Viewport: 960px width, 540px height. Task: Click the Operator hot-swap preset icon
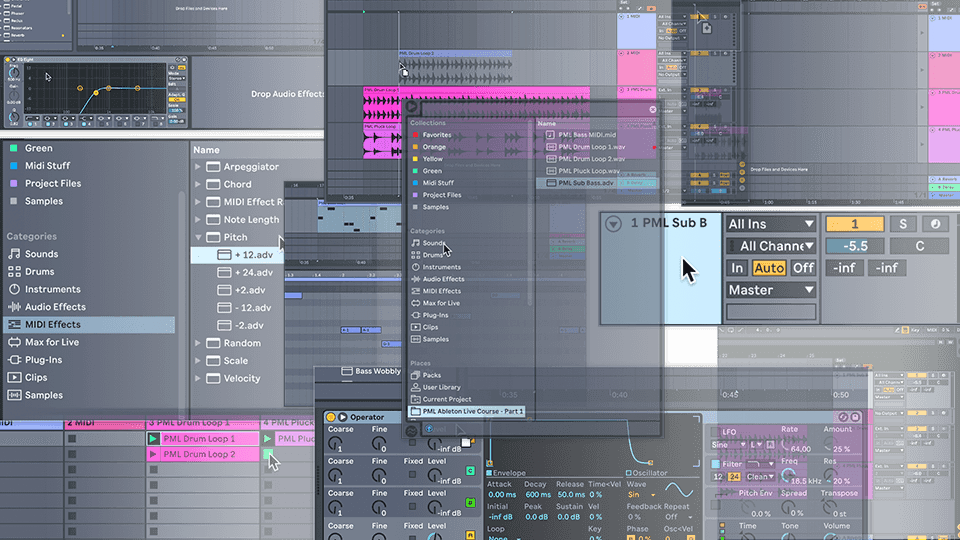[x=844, y=417]
